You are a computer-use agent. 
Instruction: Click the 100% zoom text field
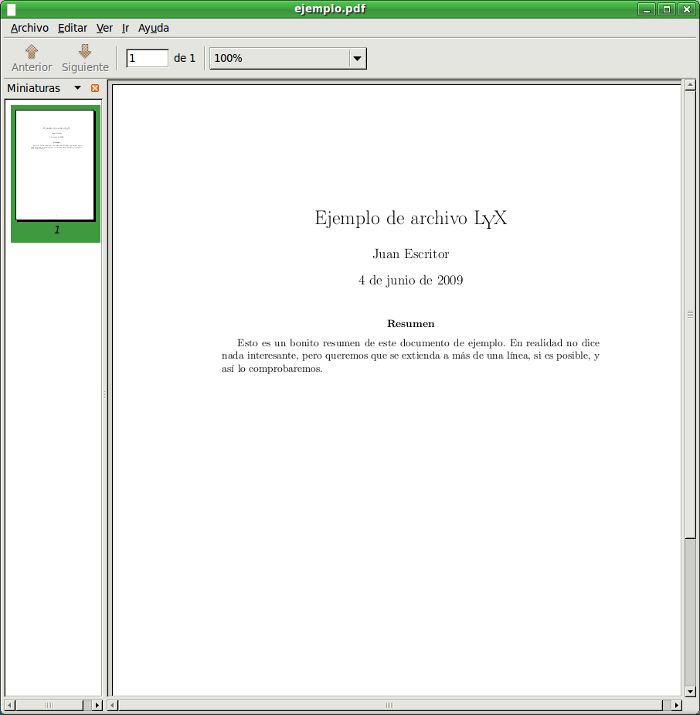tap(280, 58)
